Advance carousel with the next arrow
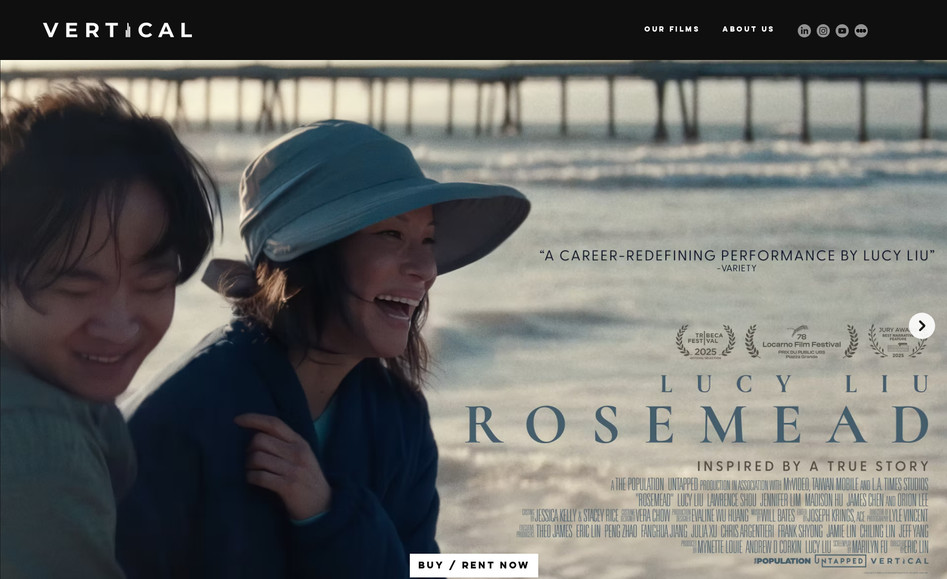The height and width of the screenshot is (579, 947). coord(921,326)
